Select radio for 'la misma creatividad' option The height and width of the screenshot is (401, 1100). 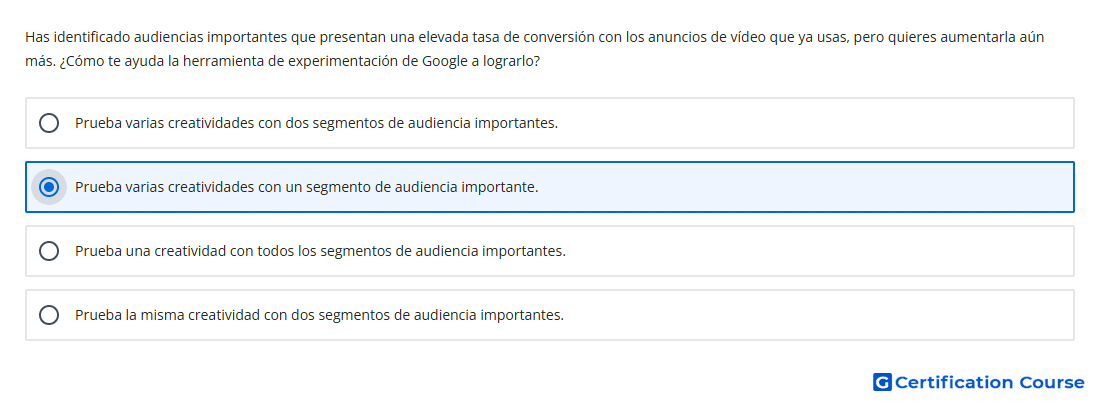pyautogui.click(x=49, y=315)
